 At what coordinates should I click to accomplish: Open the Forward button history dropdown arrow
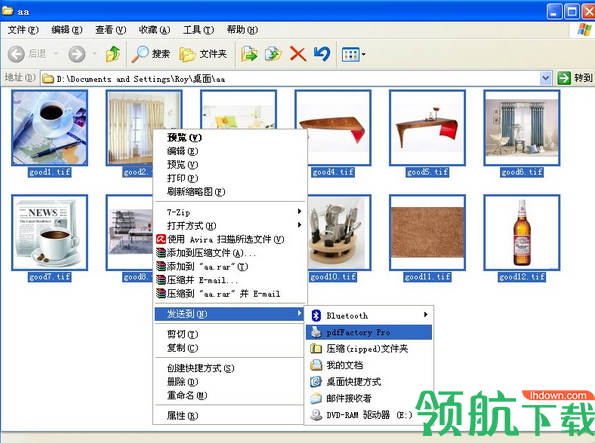tap(94, 54)
